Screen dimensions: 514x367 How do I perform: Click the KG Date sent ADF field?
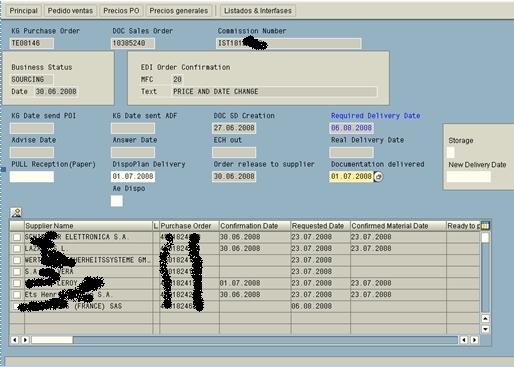point(133,128)
